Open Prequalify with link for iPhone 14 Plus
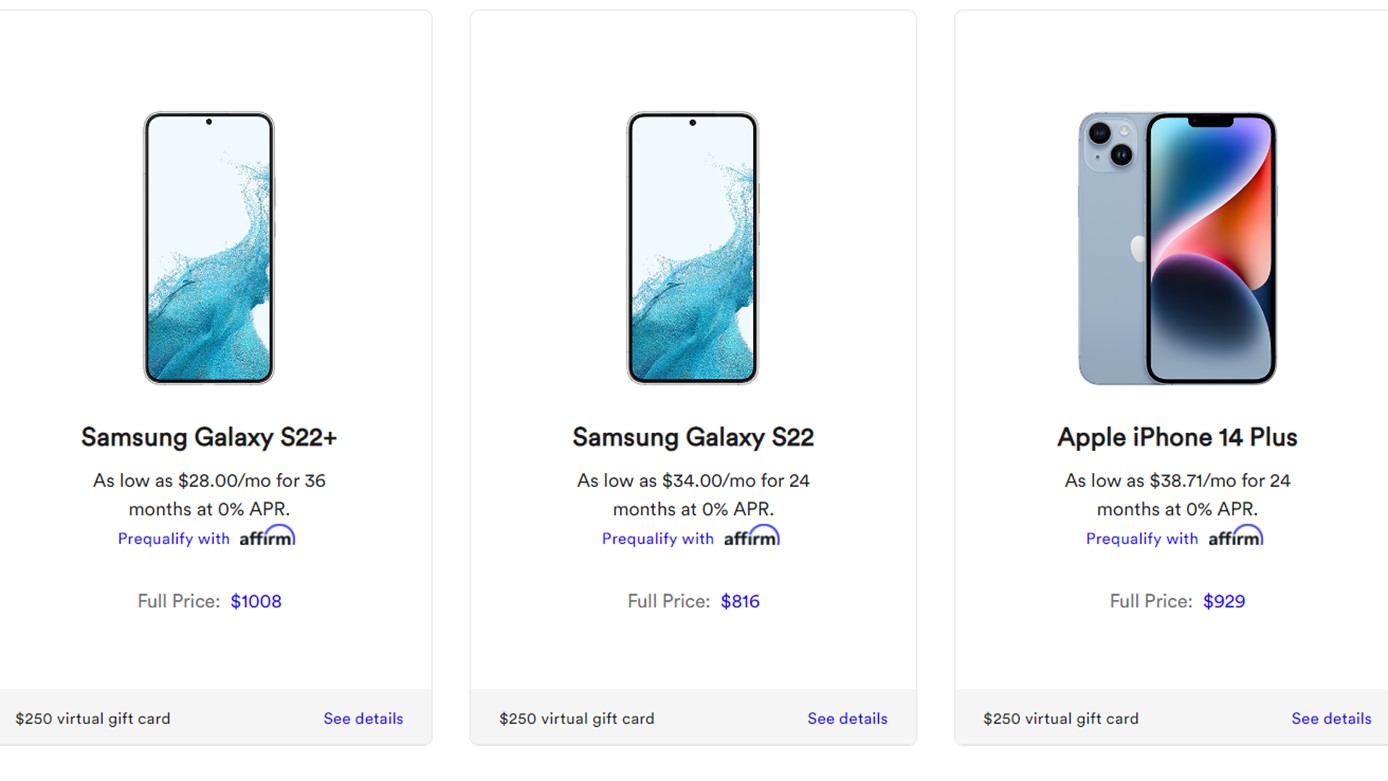The height and width of the screenshot is (781, 1388). click(x=1142, y=539)
